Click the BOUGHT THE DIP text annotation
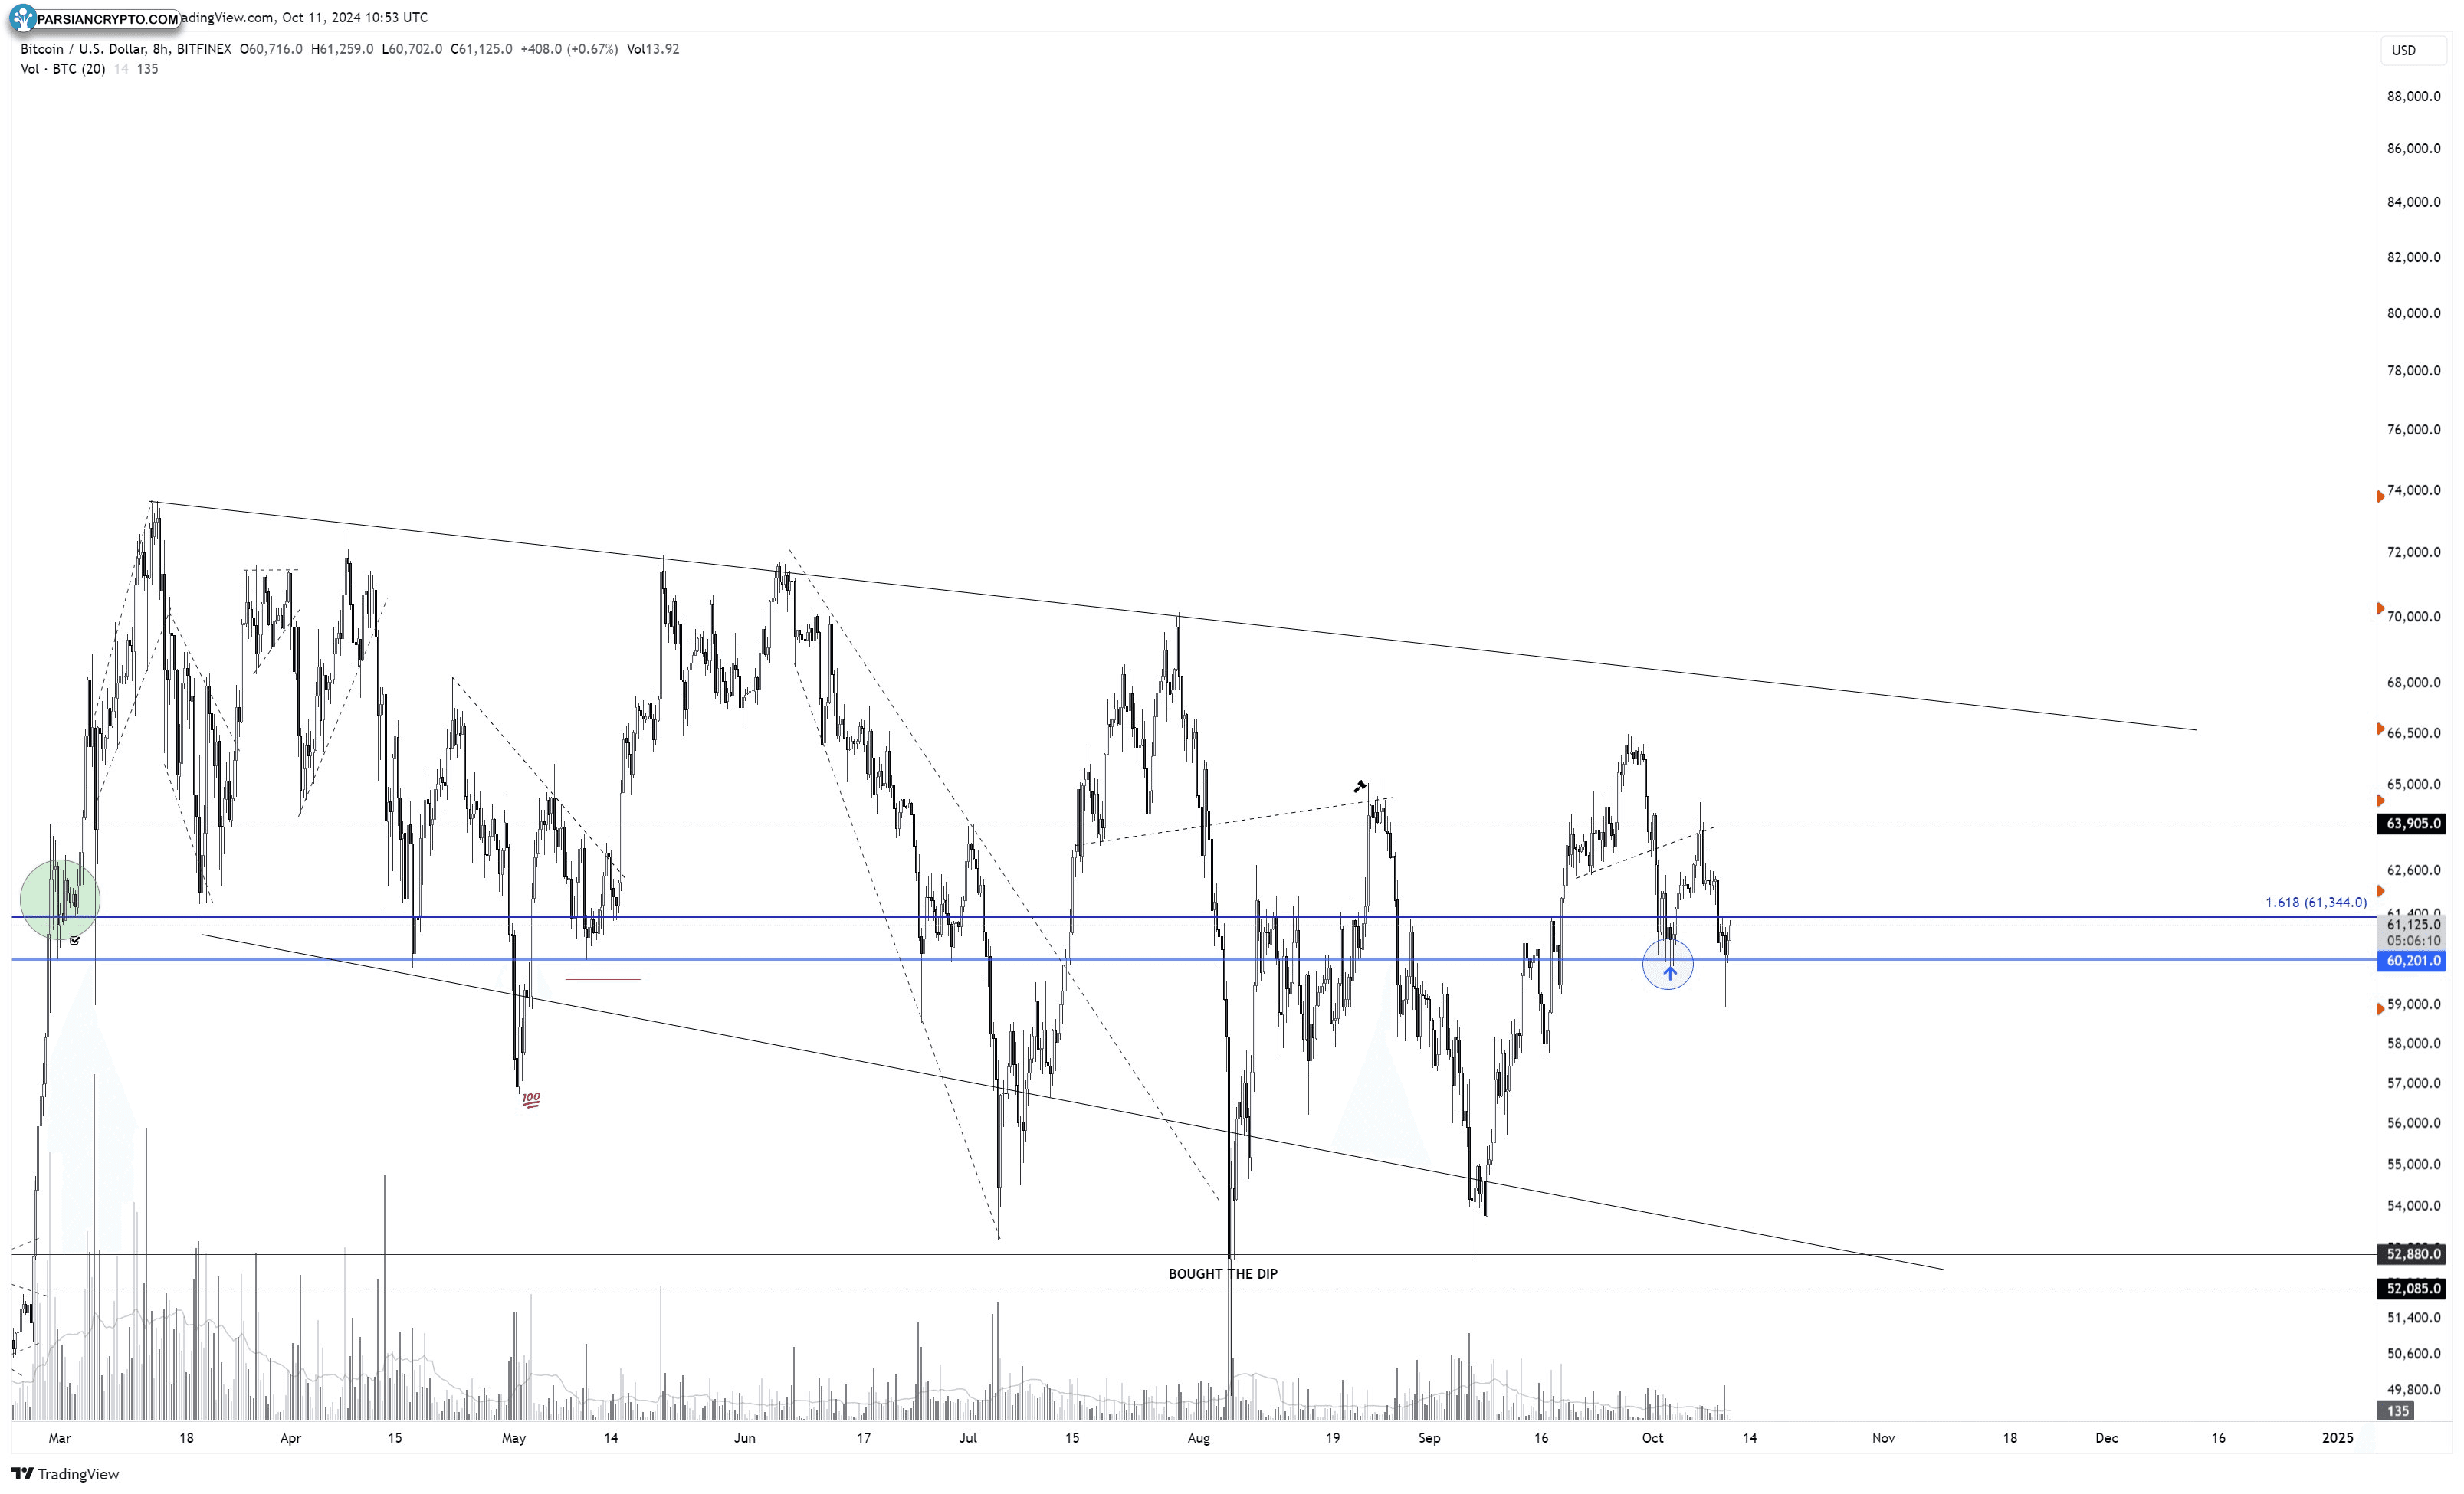 1222,1273
